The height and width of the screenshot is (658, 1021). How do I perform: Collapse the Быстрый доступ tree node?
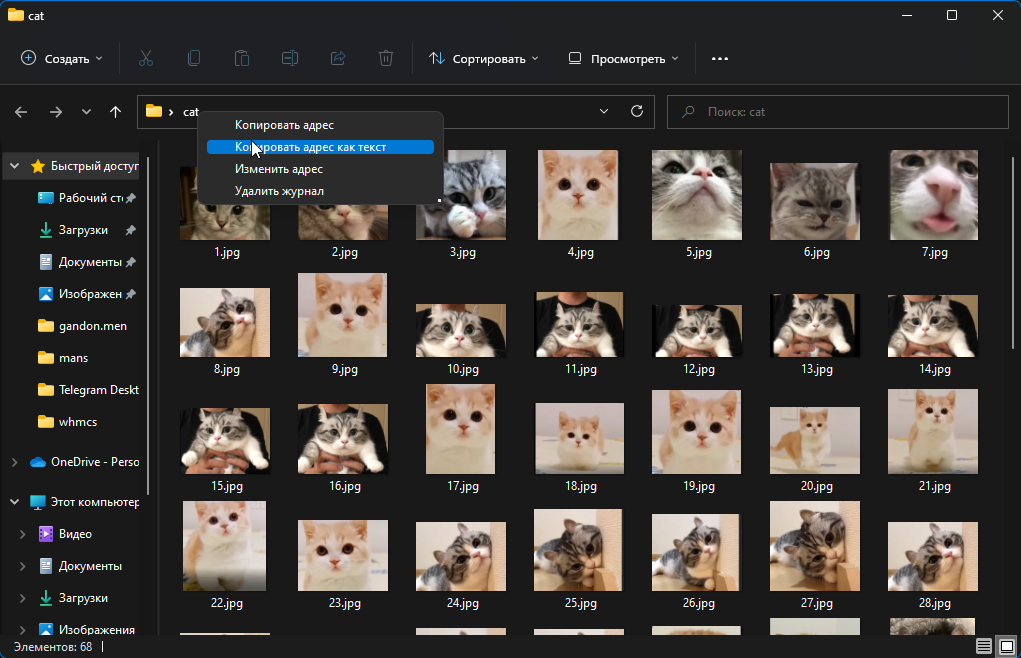point(14,166)
